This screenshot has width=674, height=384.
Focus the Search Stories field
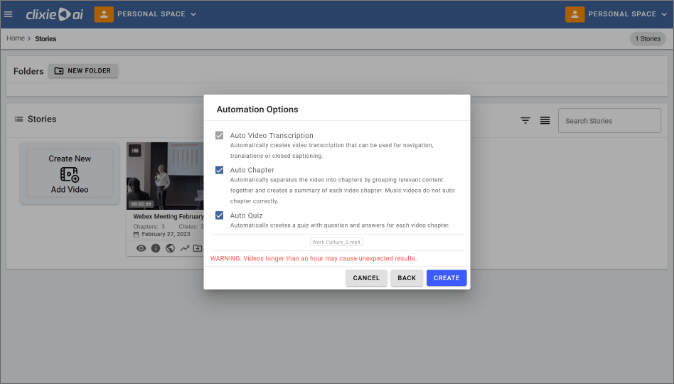click(609, 121)
